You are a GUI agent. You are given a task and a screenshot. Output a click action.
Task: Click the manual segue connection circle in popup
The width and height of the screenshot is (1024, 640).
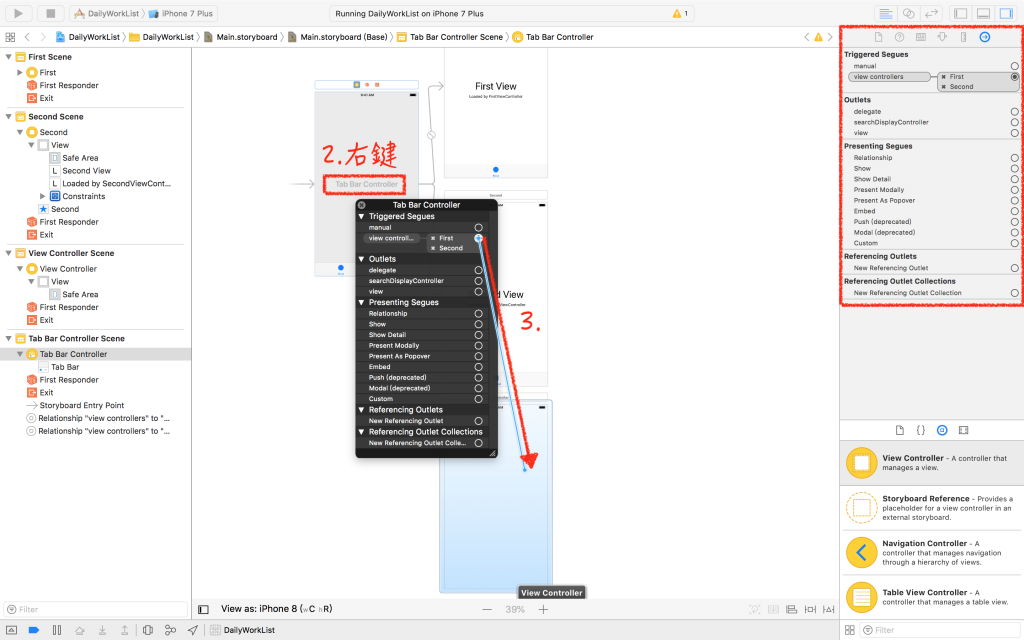pyautogui.click(x=479, y=227)
